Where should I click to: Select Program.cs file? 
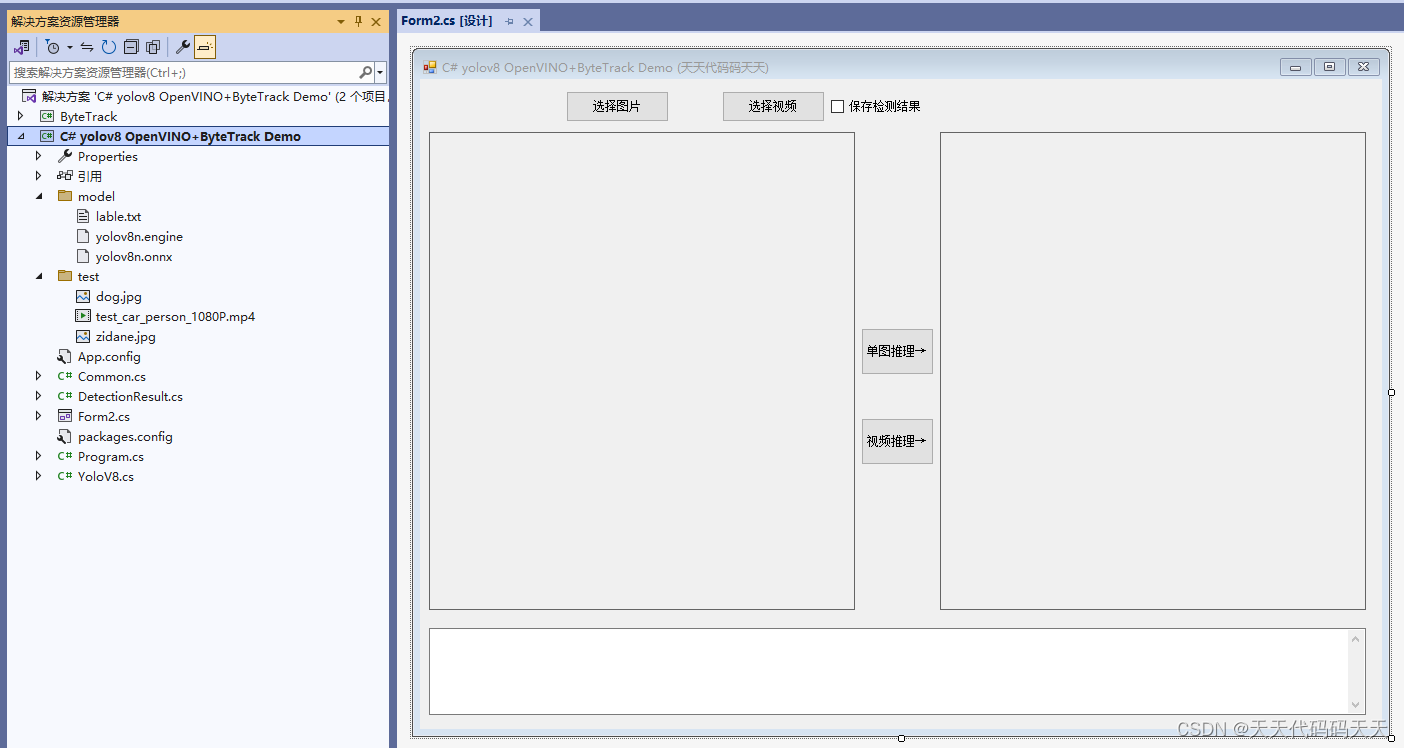(111, 456)
